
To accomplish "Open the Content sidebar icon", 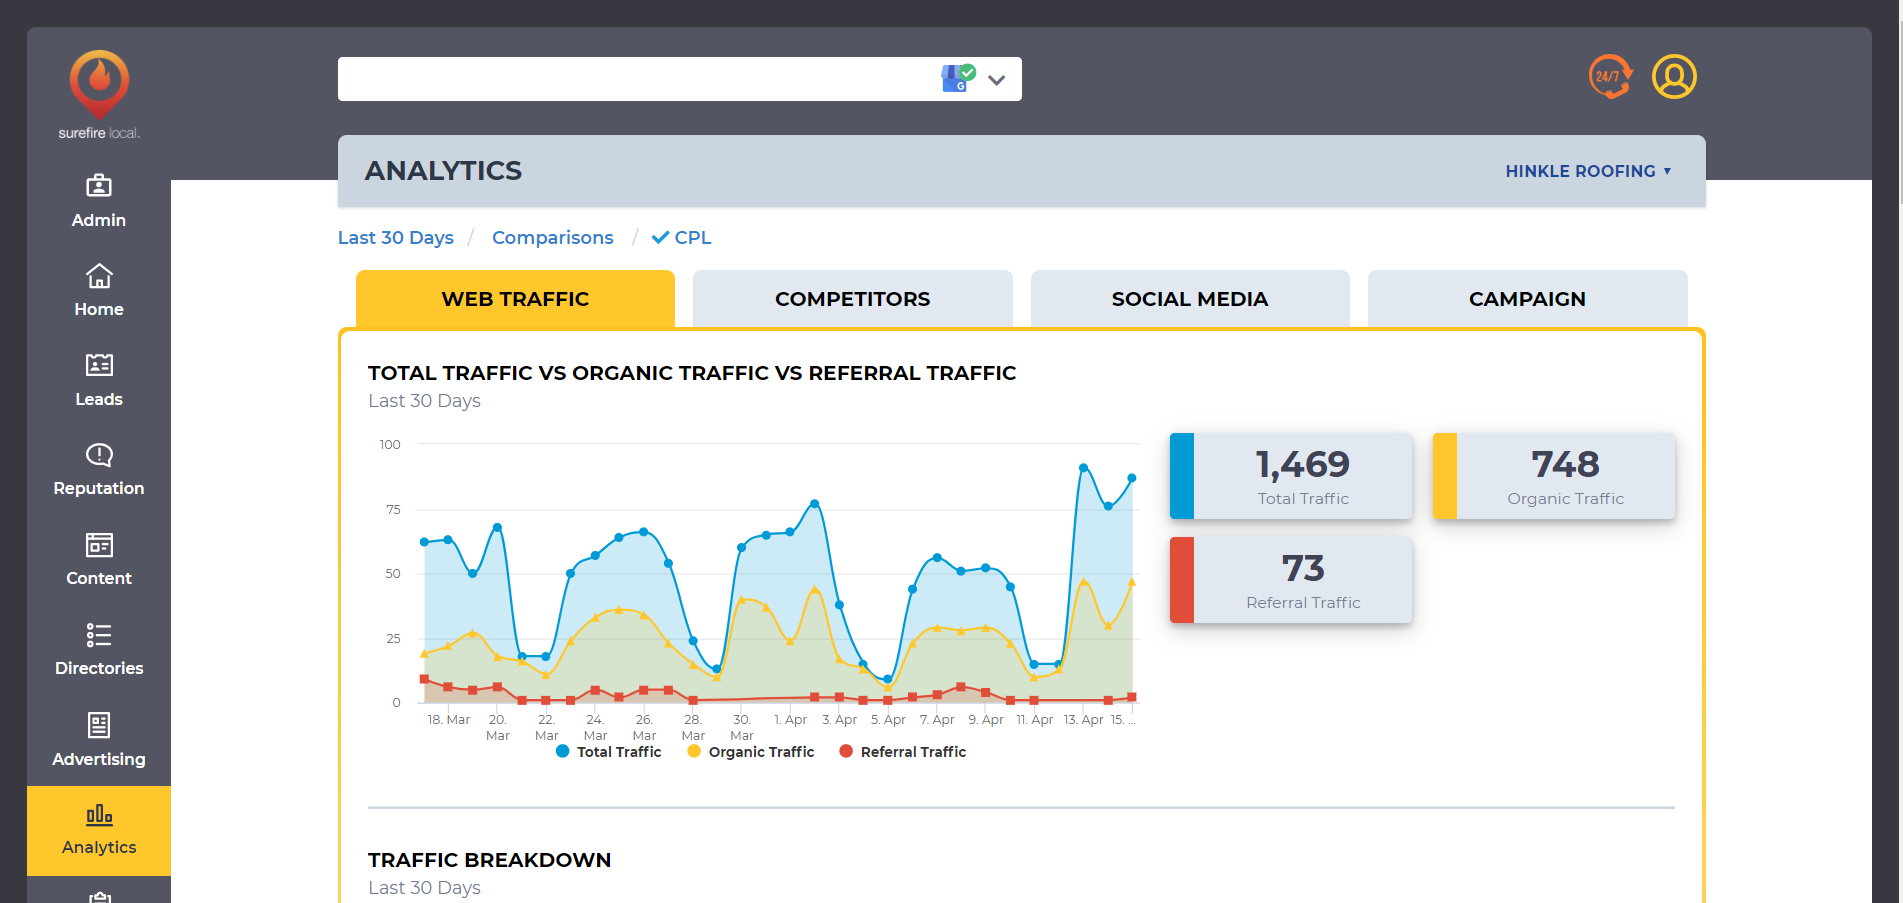I will [99, 545].
